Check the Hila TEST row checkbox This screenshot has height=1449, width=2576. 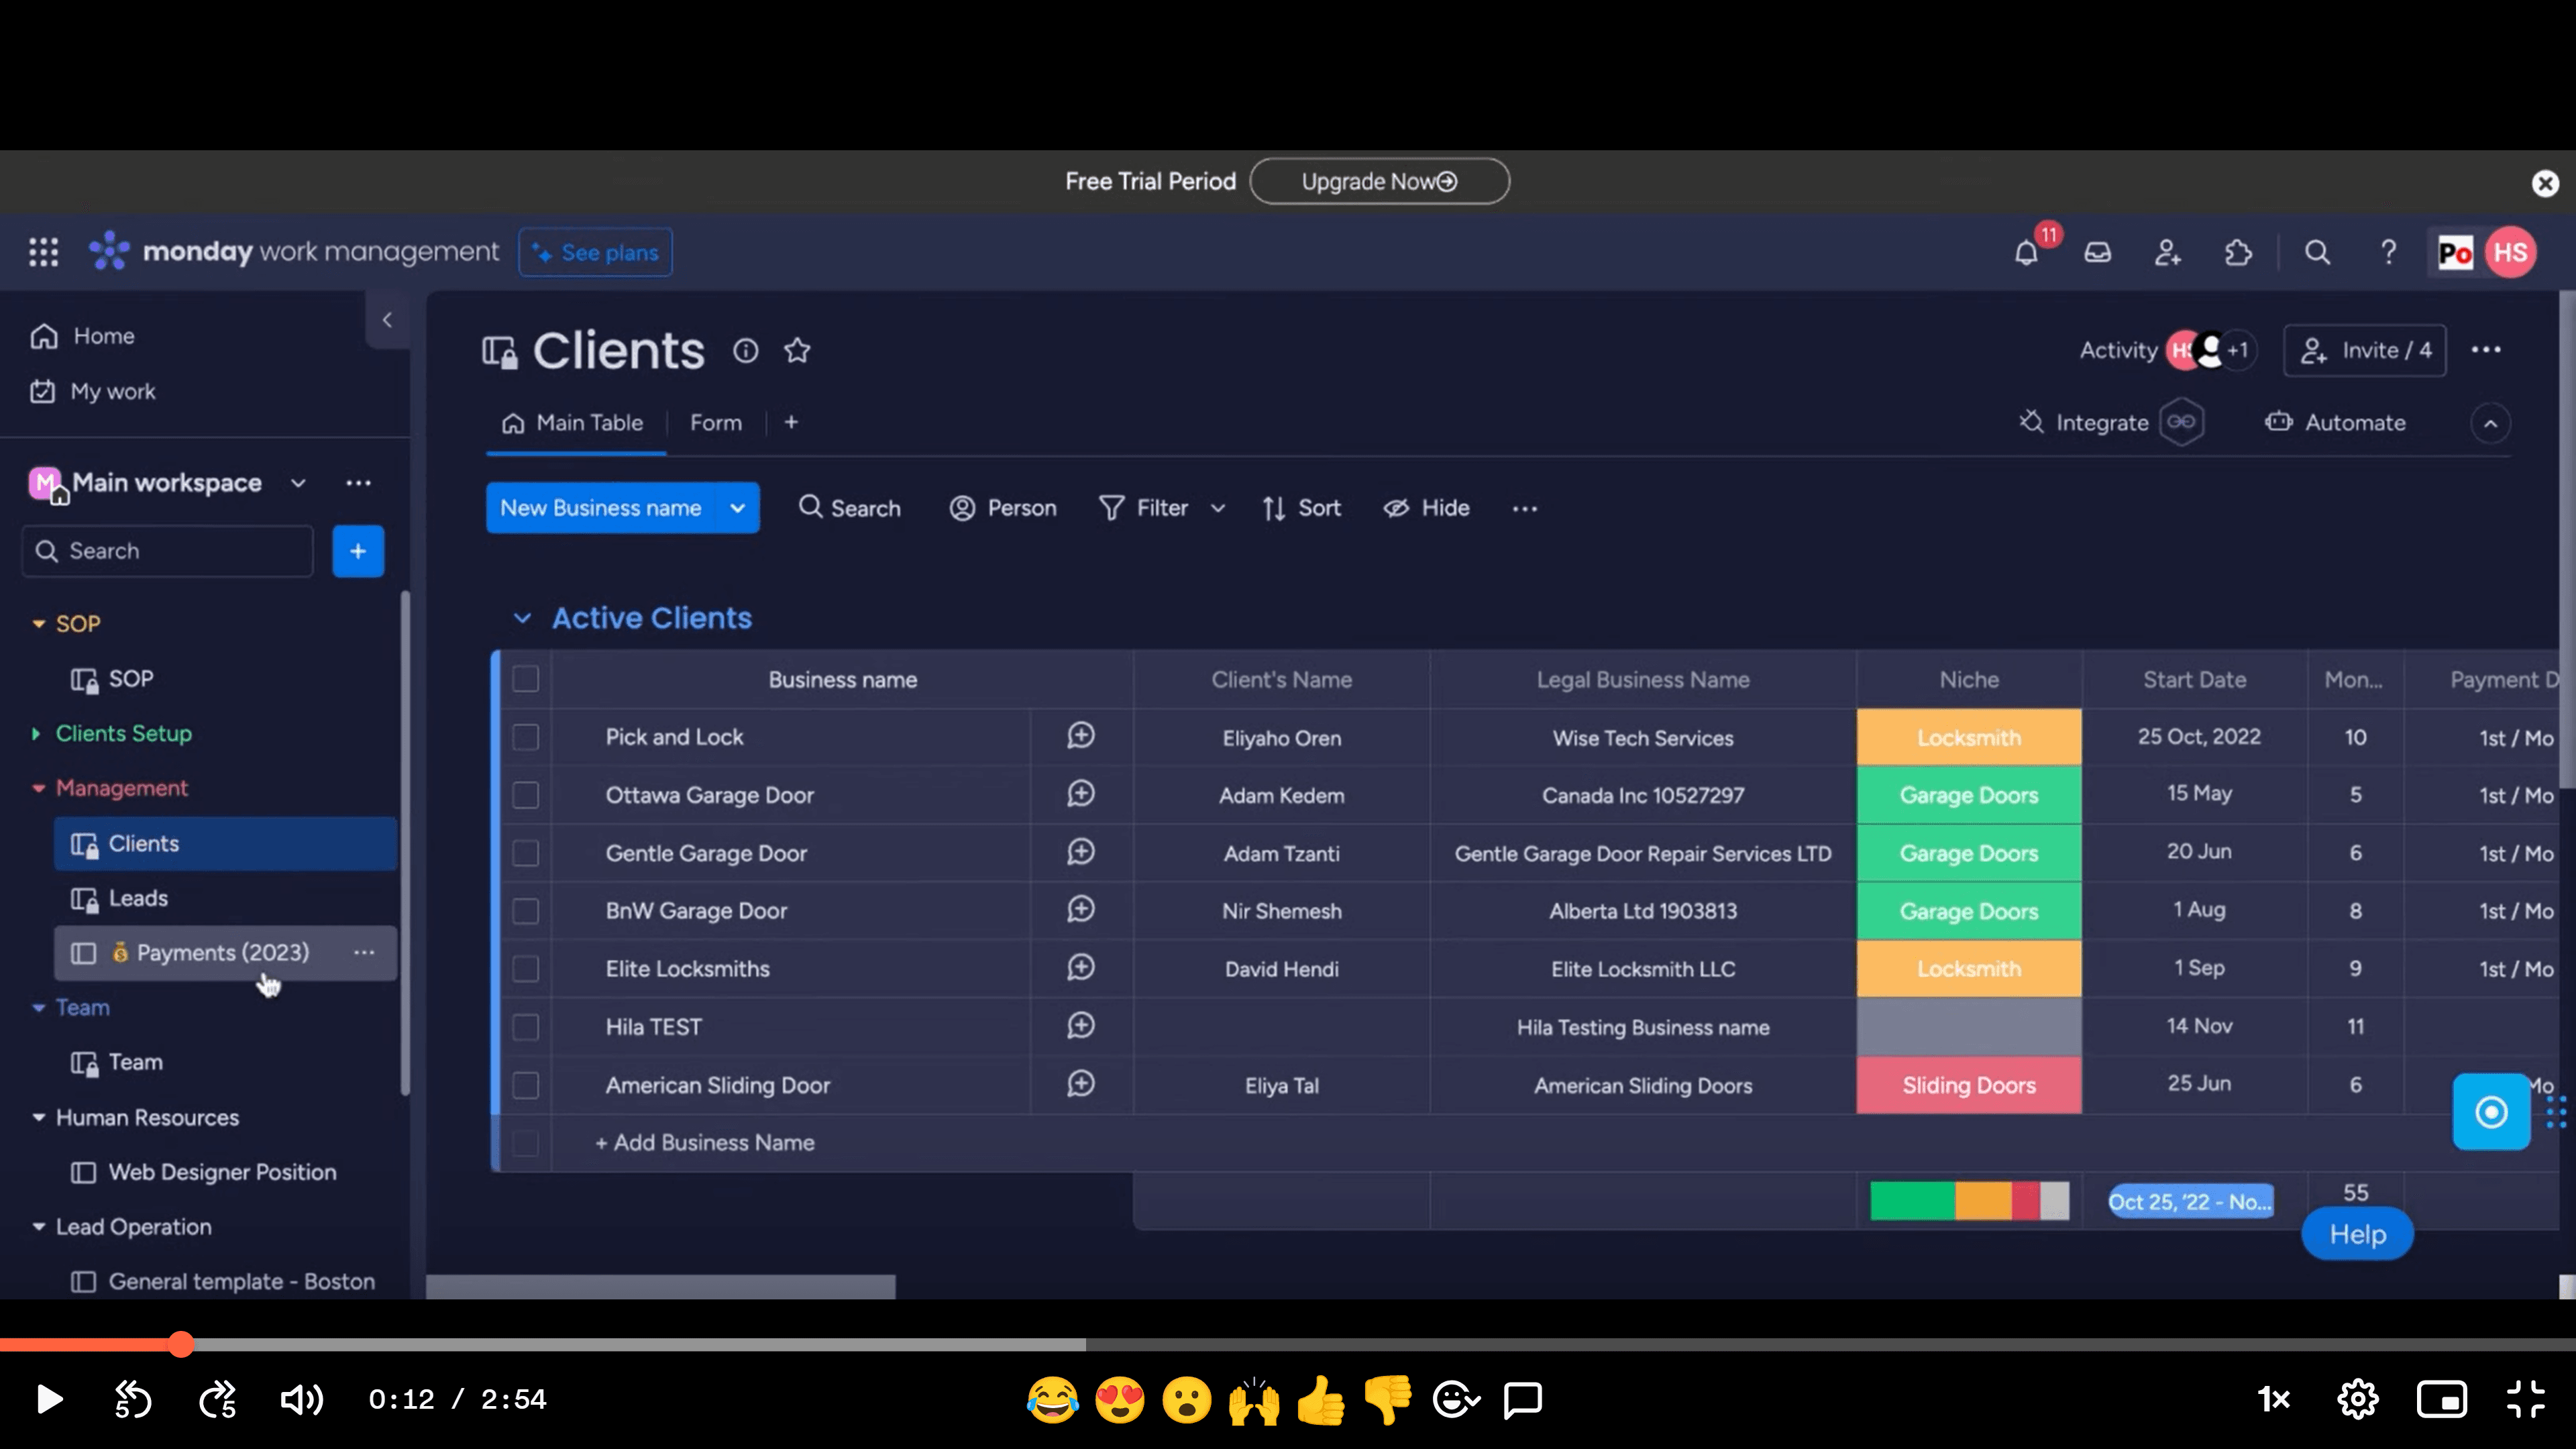click(x=525, y=1027)
